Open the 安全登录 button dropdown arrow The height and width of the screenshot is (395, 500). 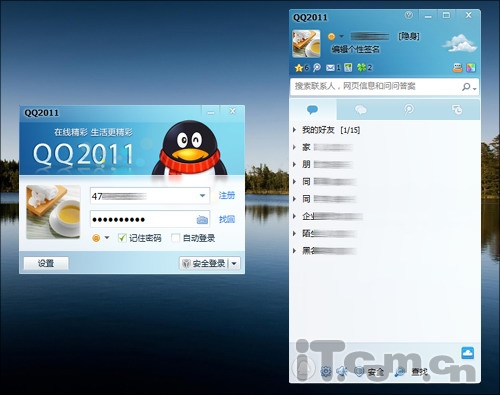(234, 263)
